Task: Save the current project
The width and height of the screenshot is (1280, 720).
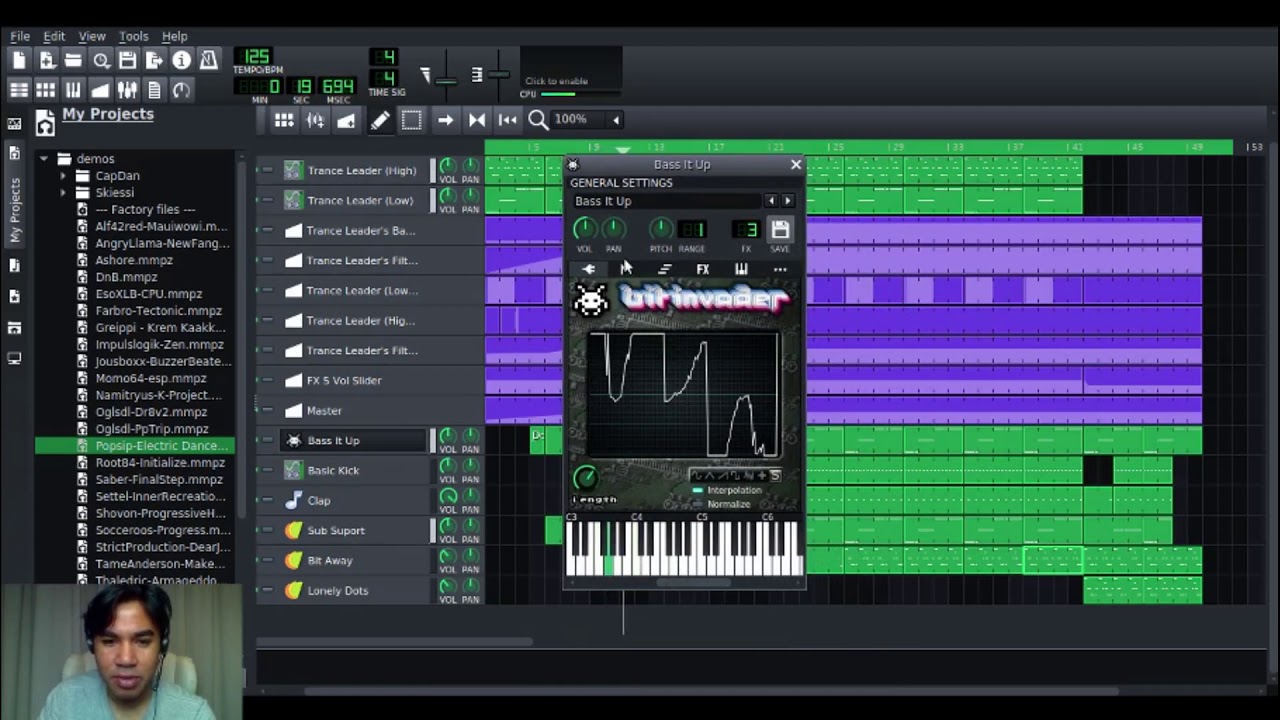Action: click(x=127, y=61)
